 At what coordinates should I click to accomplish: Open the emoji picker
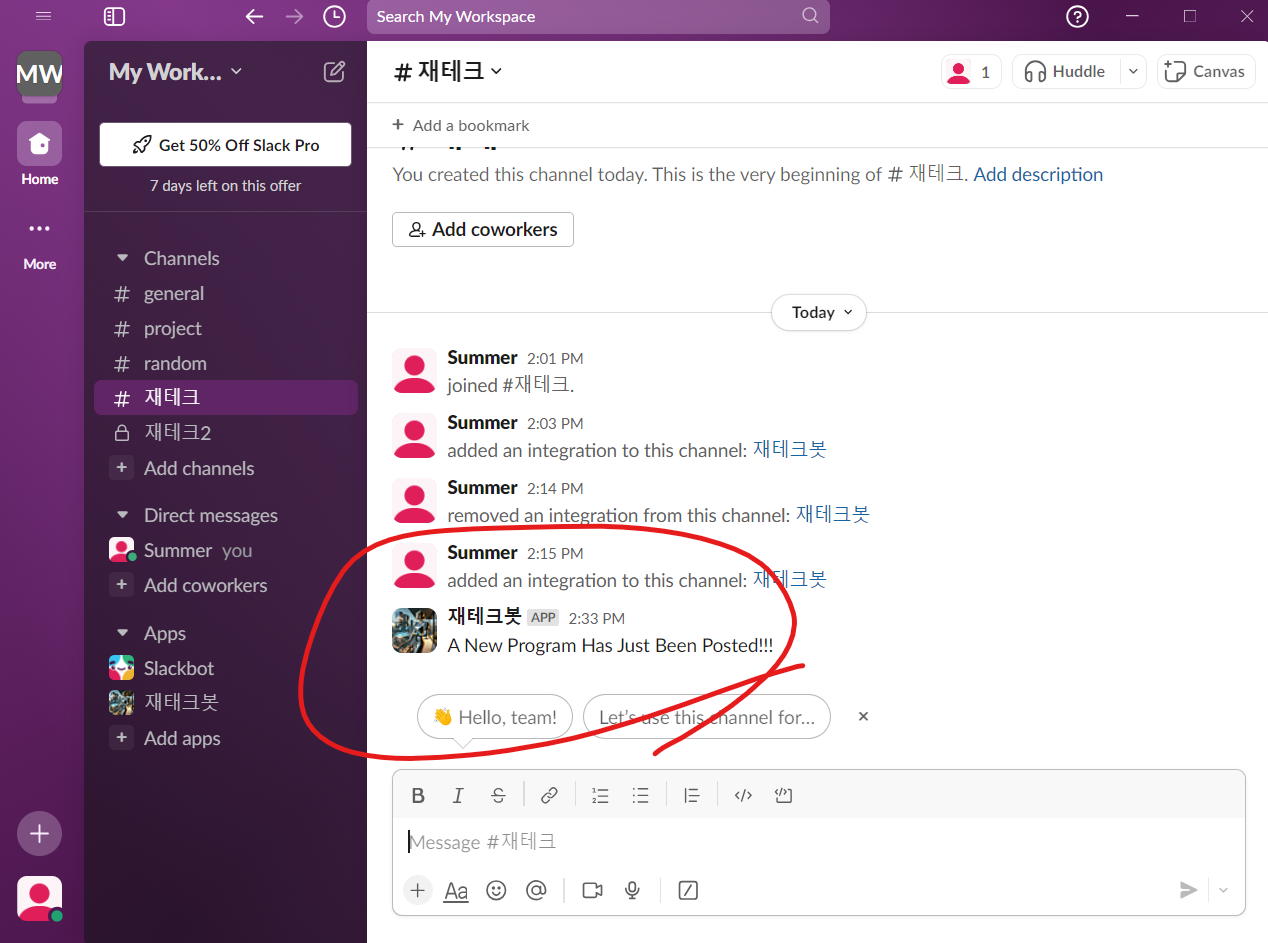(496, 890)
